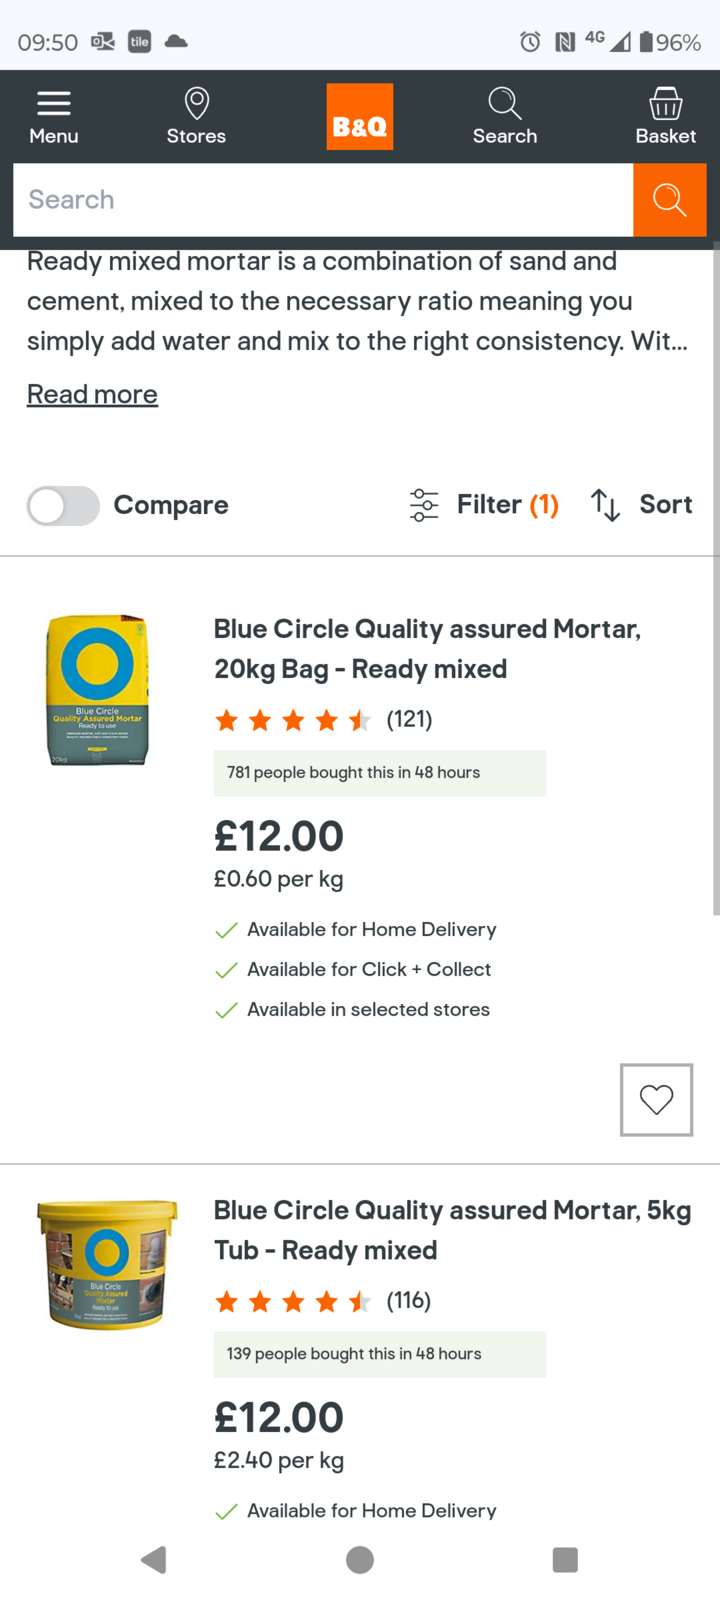Tap star rating of 20kg bag (121)
This screenshot has height=1600, width=720.
click(293, 720)
